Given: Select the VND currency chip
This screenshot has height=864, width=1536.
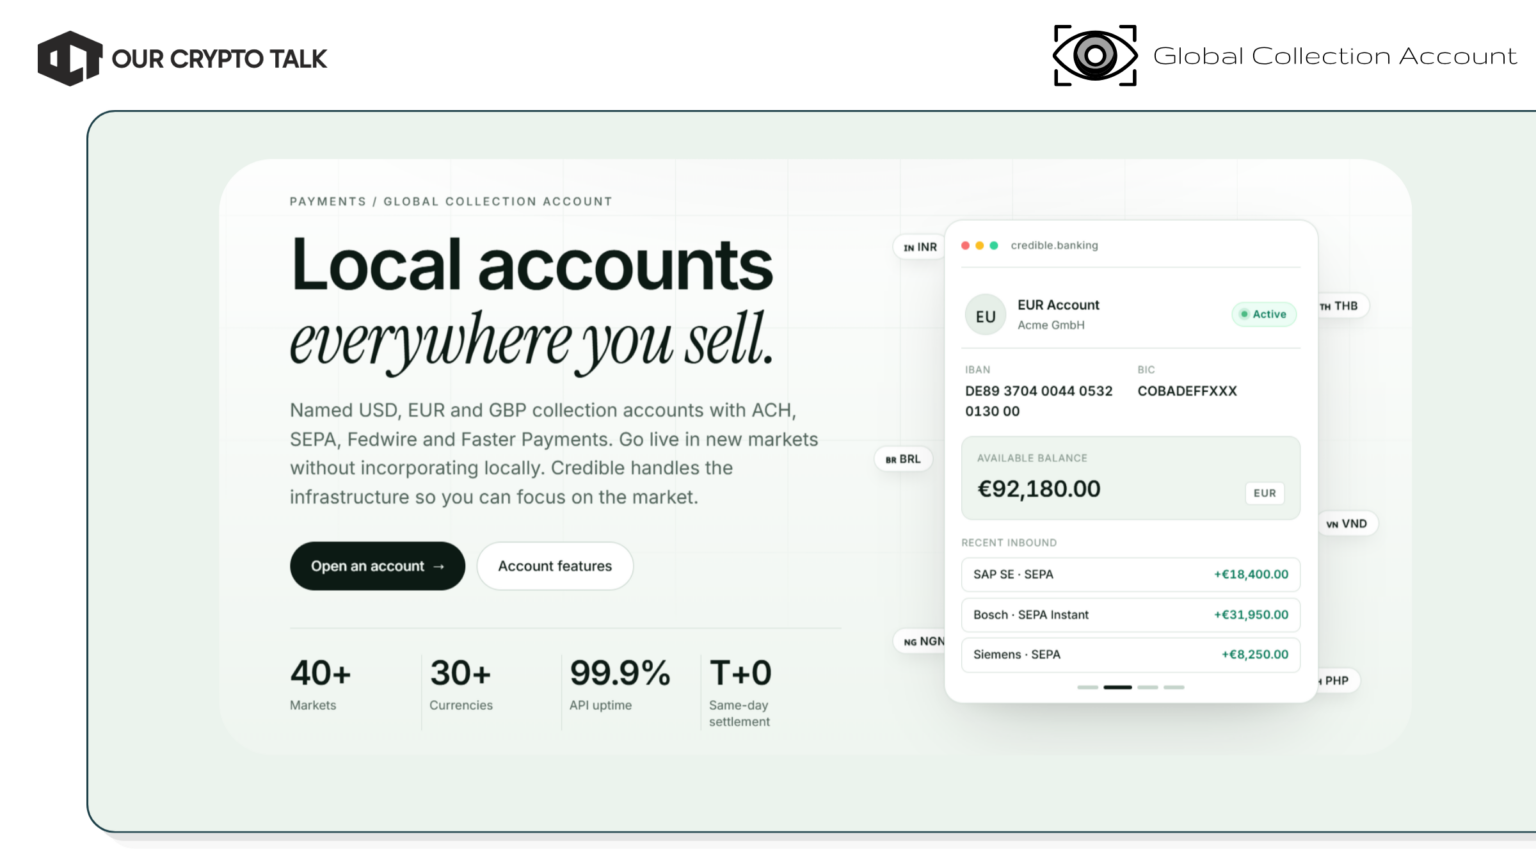Looking at the screenshot, I should click(1347, 524).
